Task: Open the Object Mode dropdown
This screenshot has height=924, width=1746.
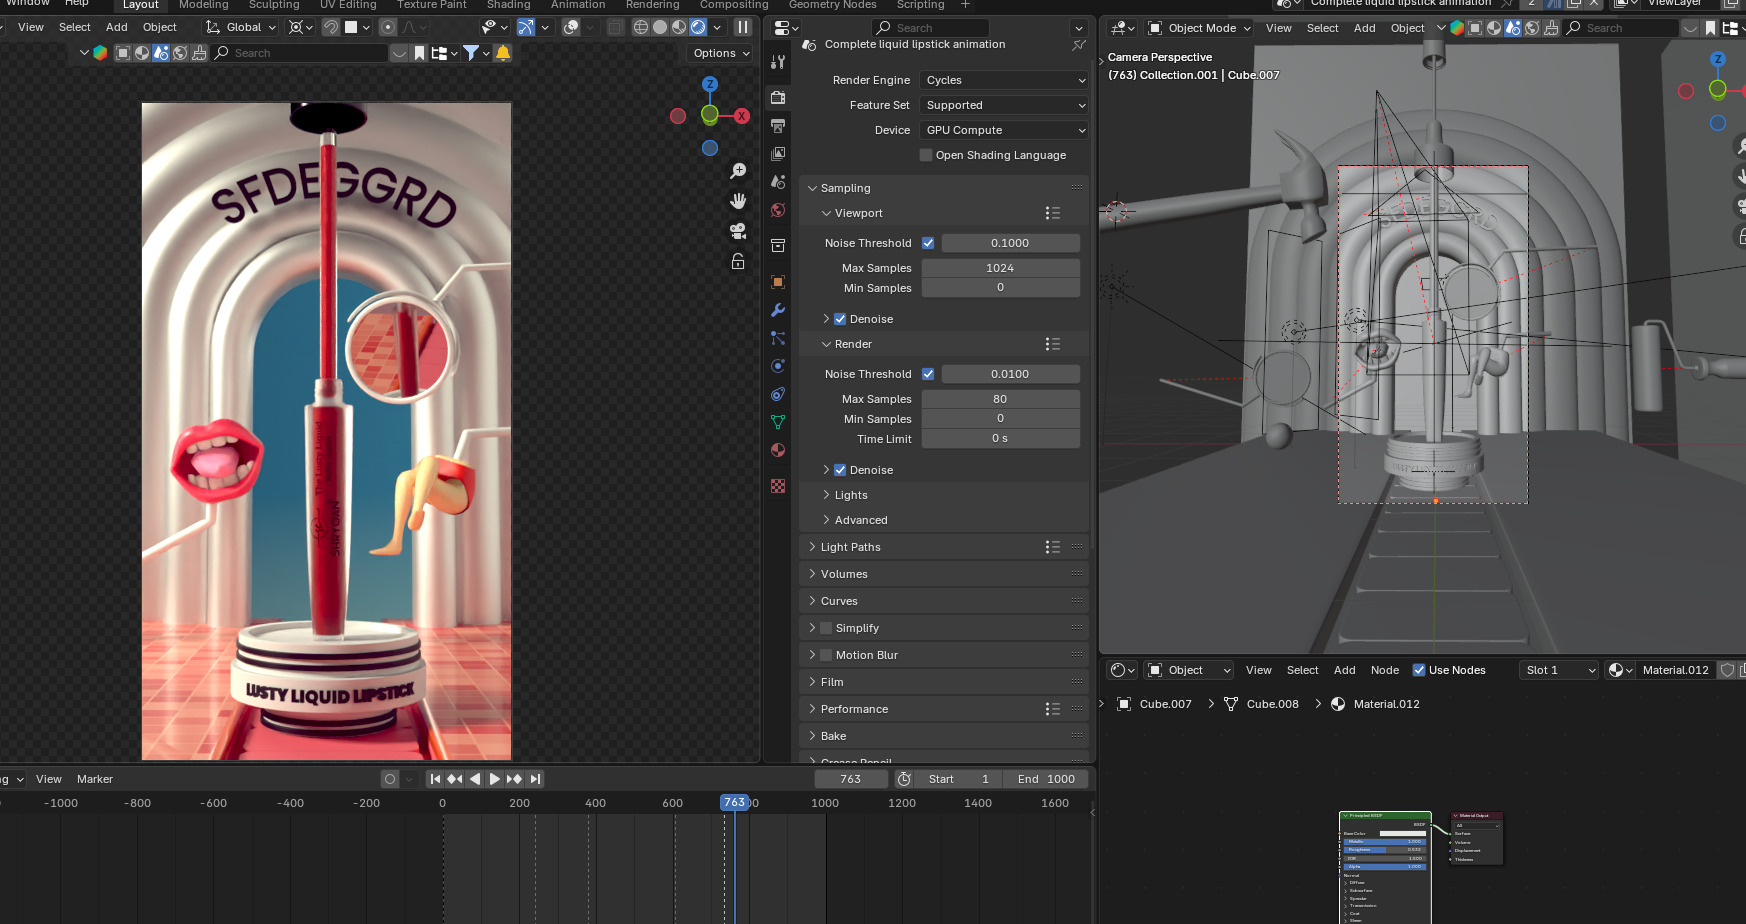Action: [x=1199, y=28]
